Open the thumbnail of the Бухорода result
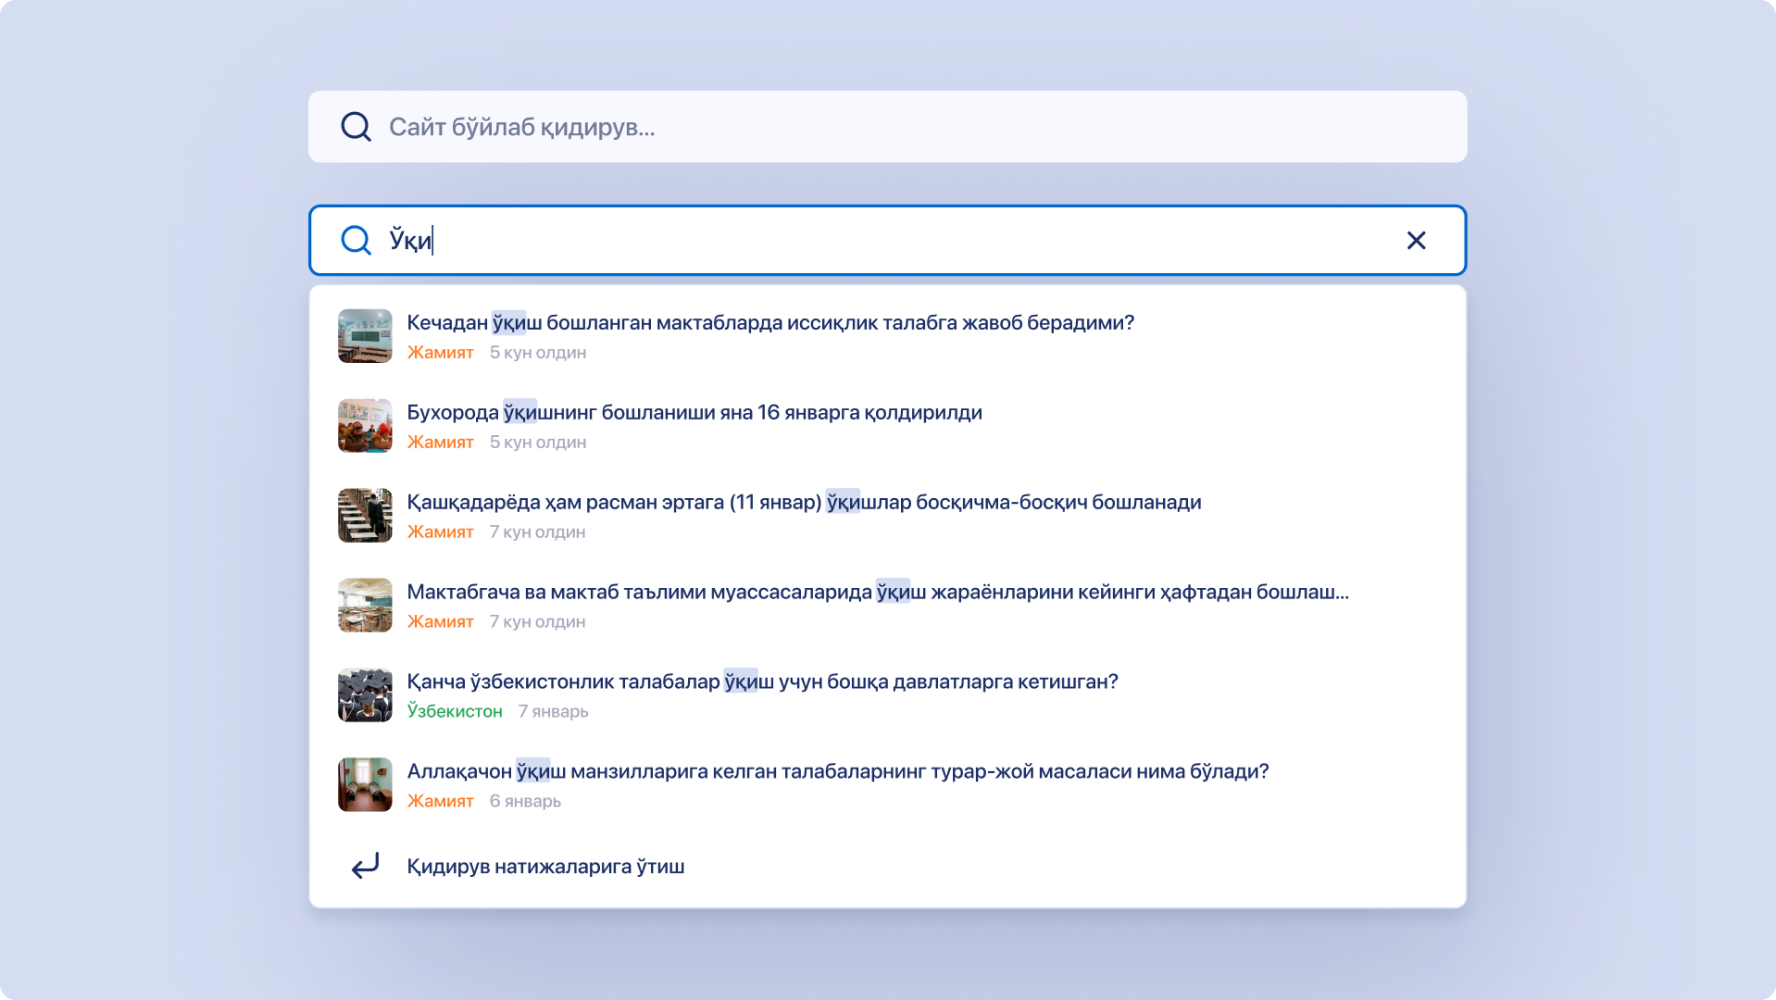The width and height of the screenshot is (1776, 1000). (x=365, y=426)
